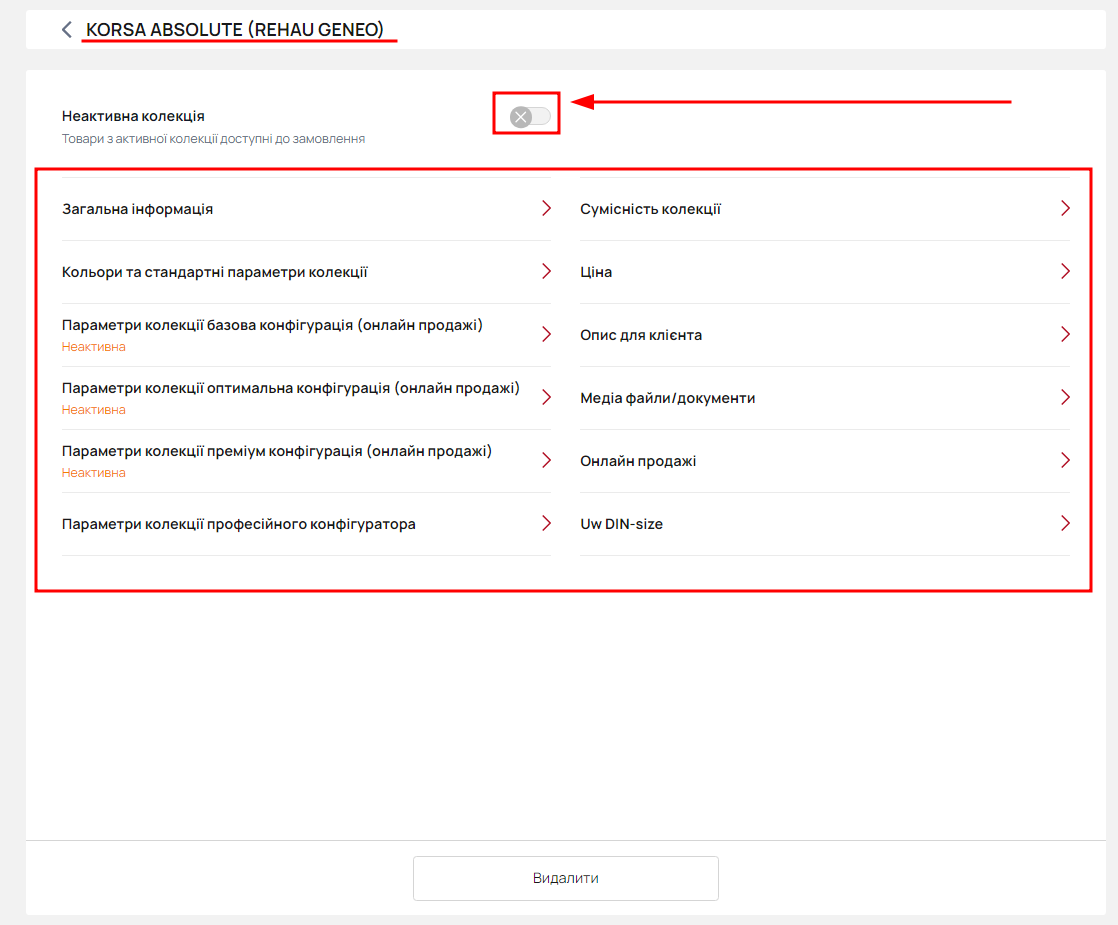The image size is (1118, 925).
Task: Expand chevron for Кольори та стандартні параметри
Action: 546,272
